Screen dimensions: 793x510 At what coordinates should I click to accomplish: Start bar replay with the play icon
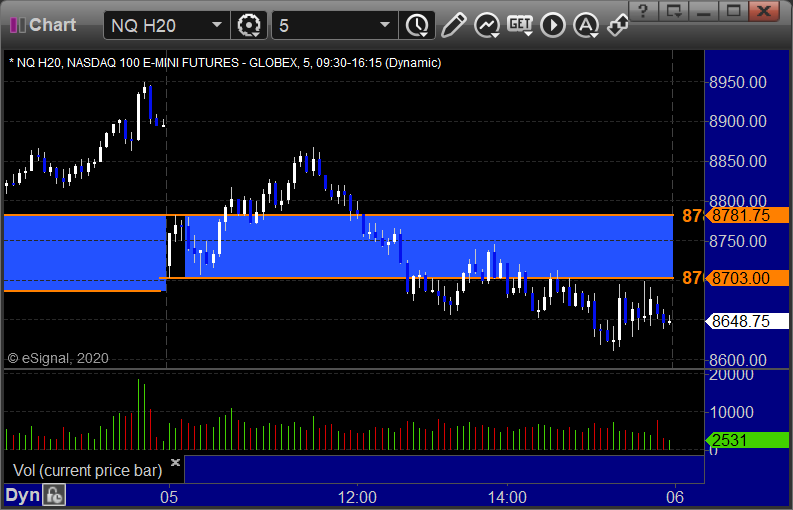tap(553, 25)
